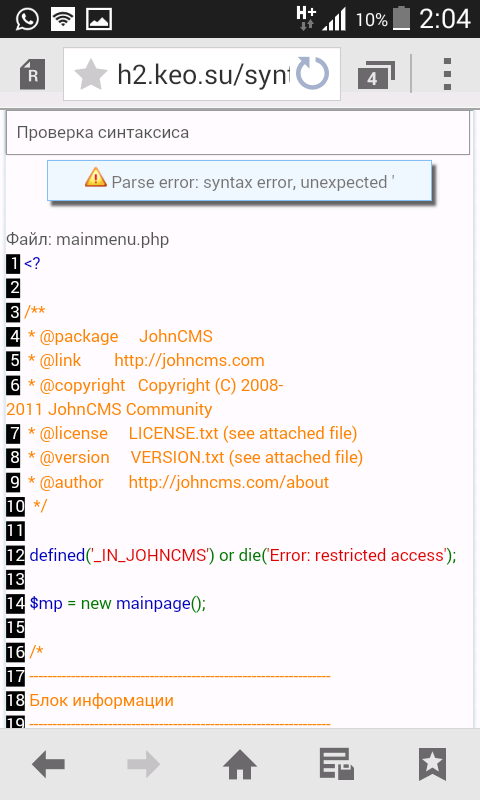
Task: Go forward with the right arrow
Action: tap(143, 764)
